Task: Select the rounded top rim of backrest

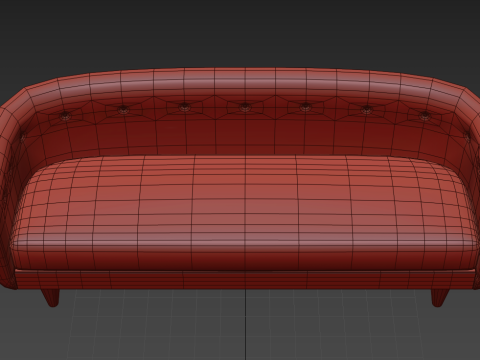Action: pos(245,83)
